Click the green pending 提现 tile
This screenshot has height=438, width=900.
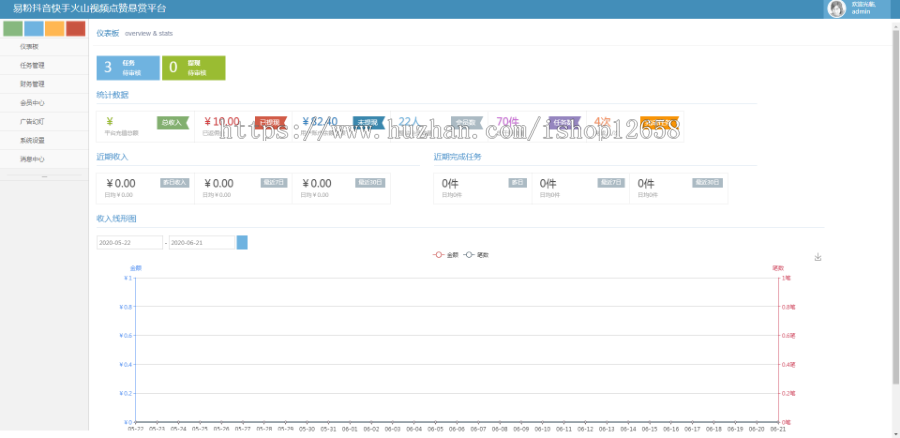click(x=193, y=67)
